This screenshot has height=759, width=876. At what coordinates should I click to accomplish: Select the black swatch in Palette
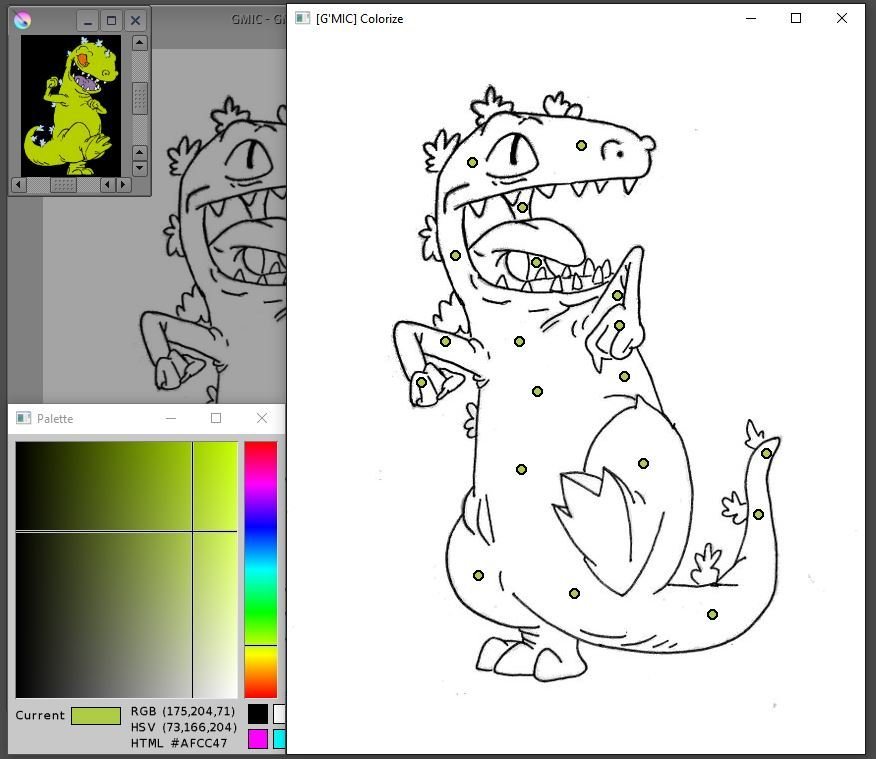[x=258, y=714]
